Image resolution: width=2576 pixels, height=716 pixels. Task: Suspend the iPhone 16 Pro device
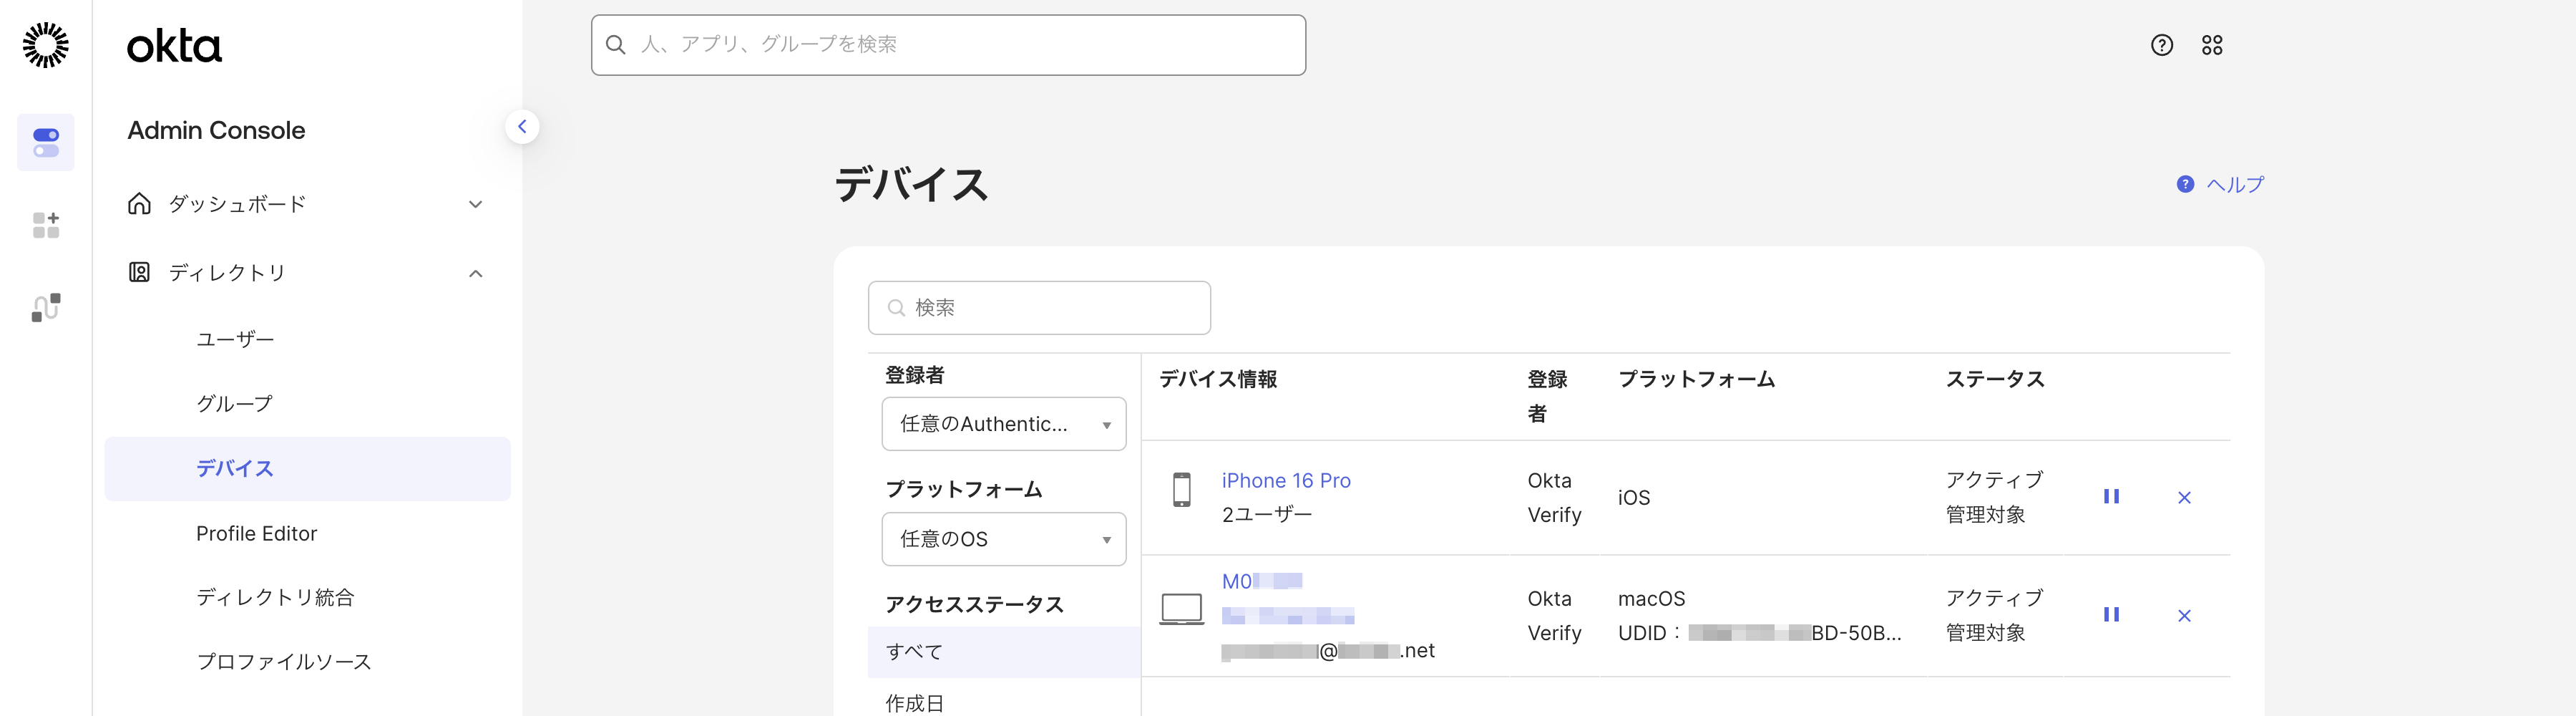(2110, 497)
